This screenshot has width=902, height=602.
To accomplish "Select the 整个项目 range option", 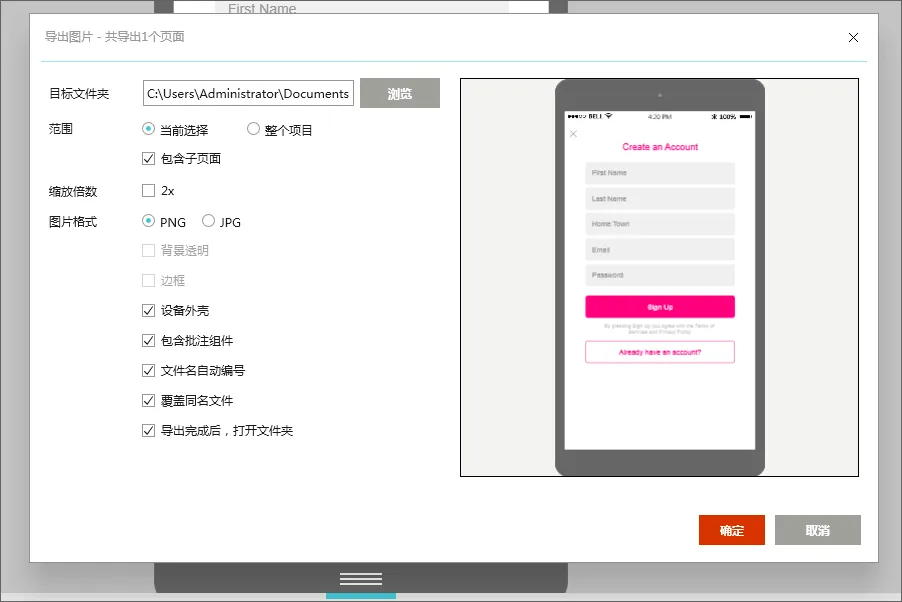I will click(253, 129).
